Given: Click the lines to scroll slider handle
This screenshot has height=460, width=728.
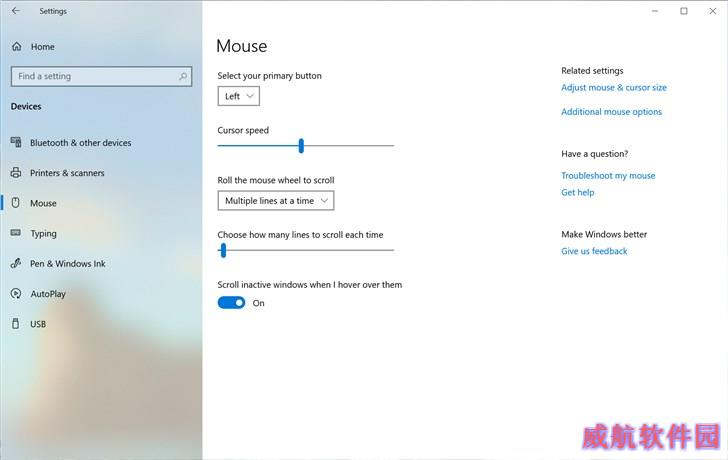Looking at the screenshot, I should coord(223,250).
